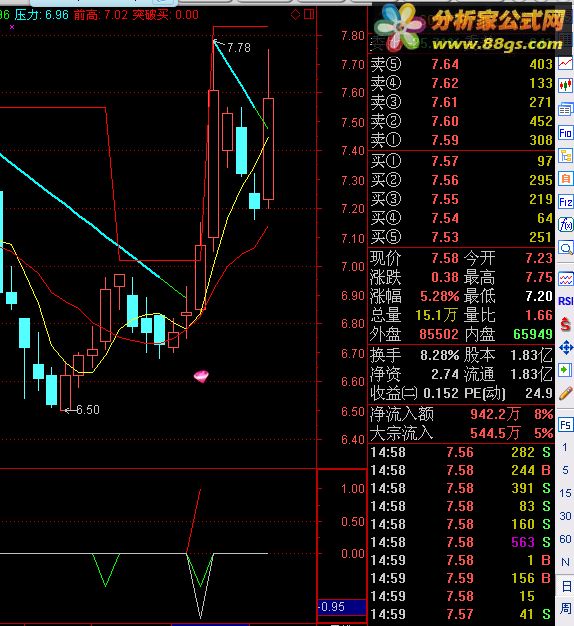
Task: Click the 现价 value 7.58
Action: pos(445,258)
